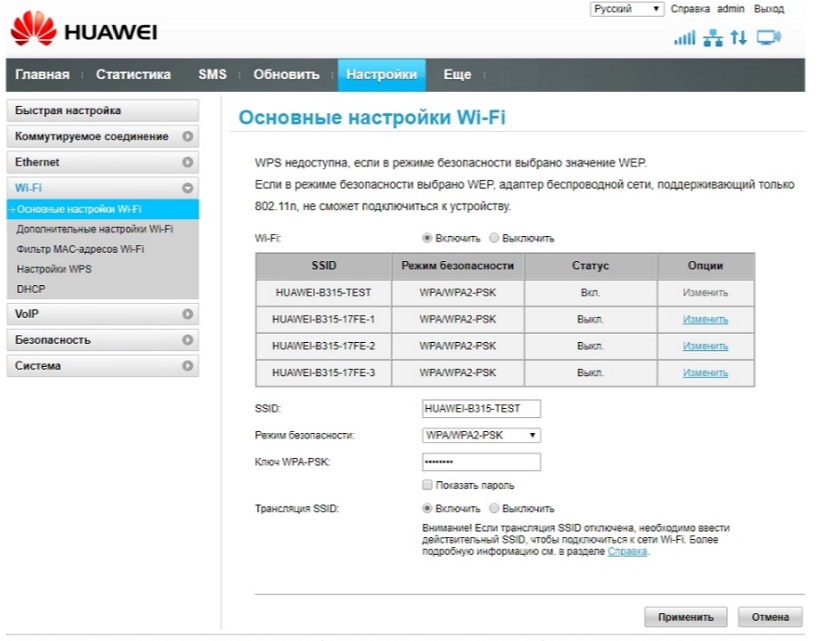Open the Статистика tab

(x=133, y=74)
